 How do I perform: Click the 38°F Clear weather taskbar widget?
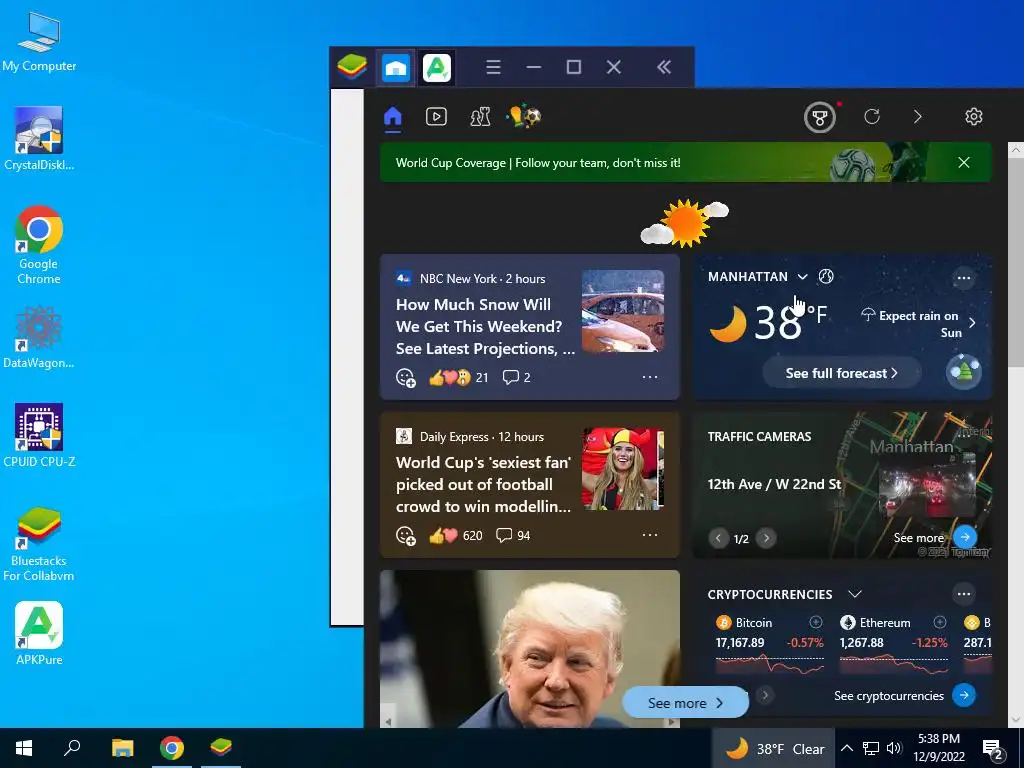775,748
